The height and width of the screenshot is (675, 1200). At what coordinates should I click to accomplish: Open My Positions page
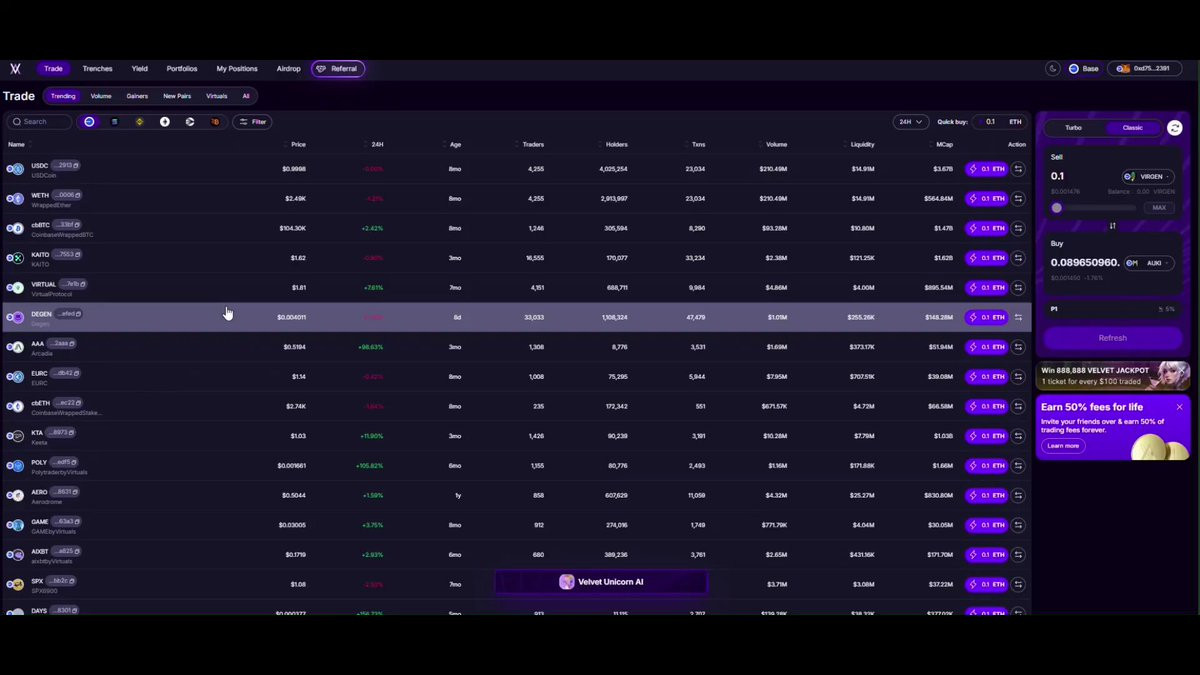point(237,69)
